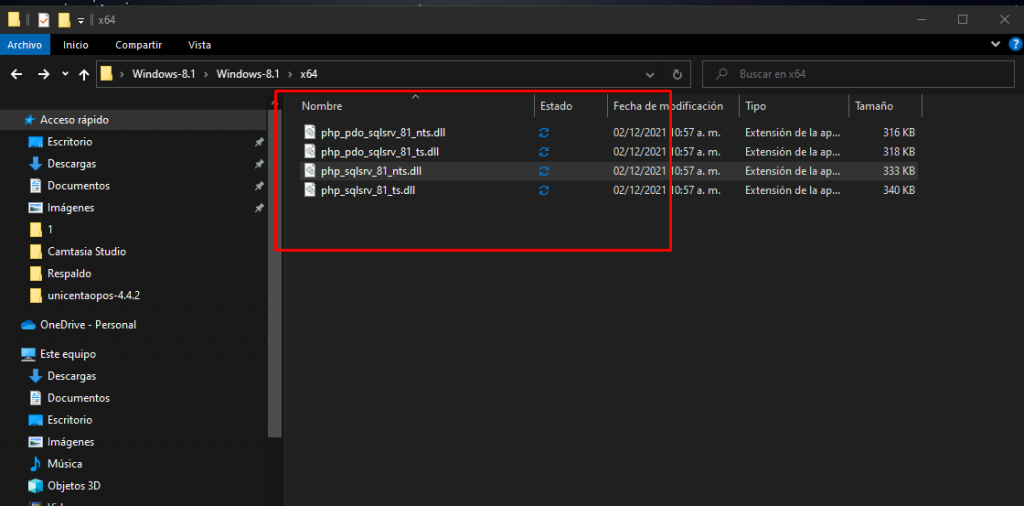Image resolution: width=1024 pixels, height=506 pixels.
Task: Open recent locations dropdown arrow
Action: pos(65,74)
